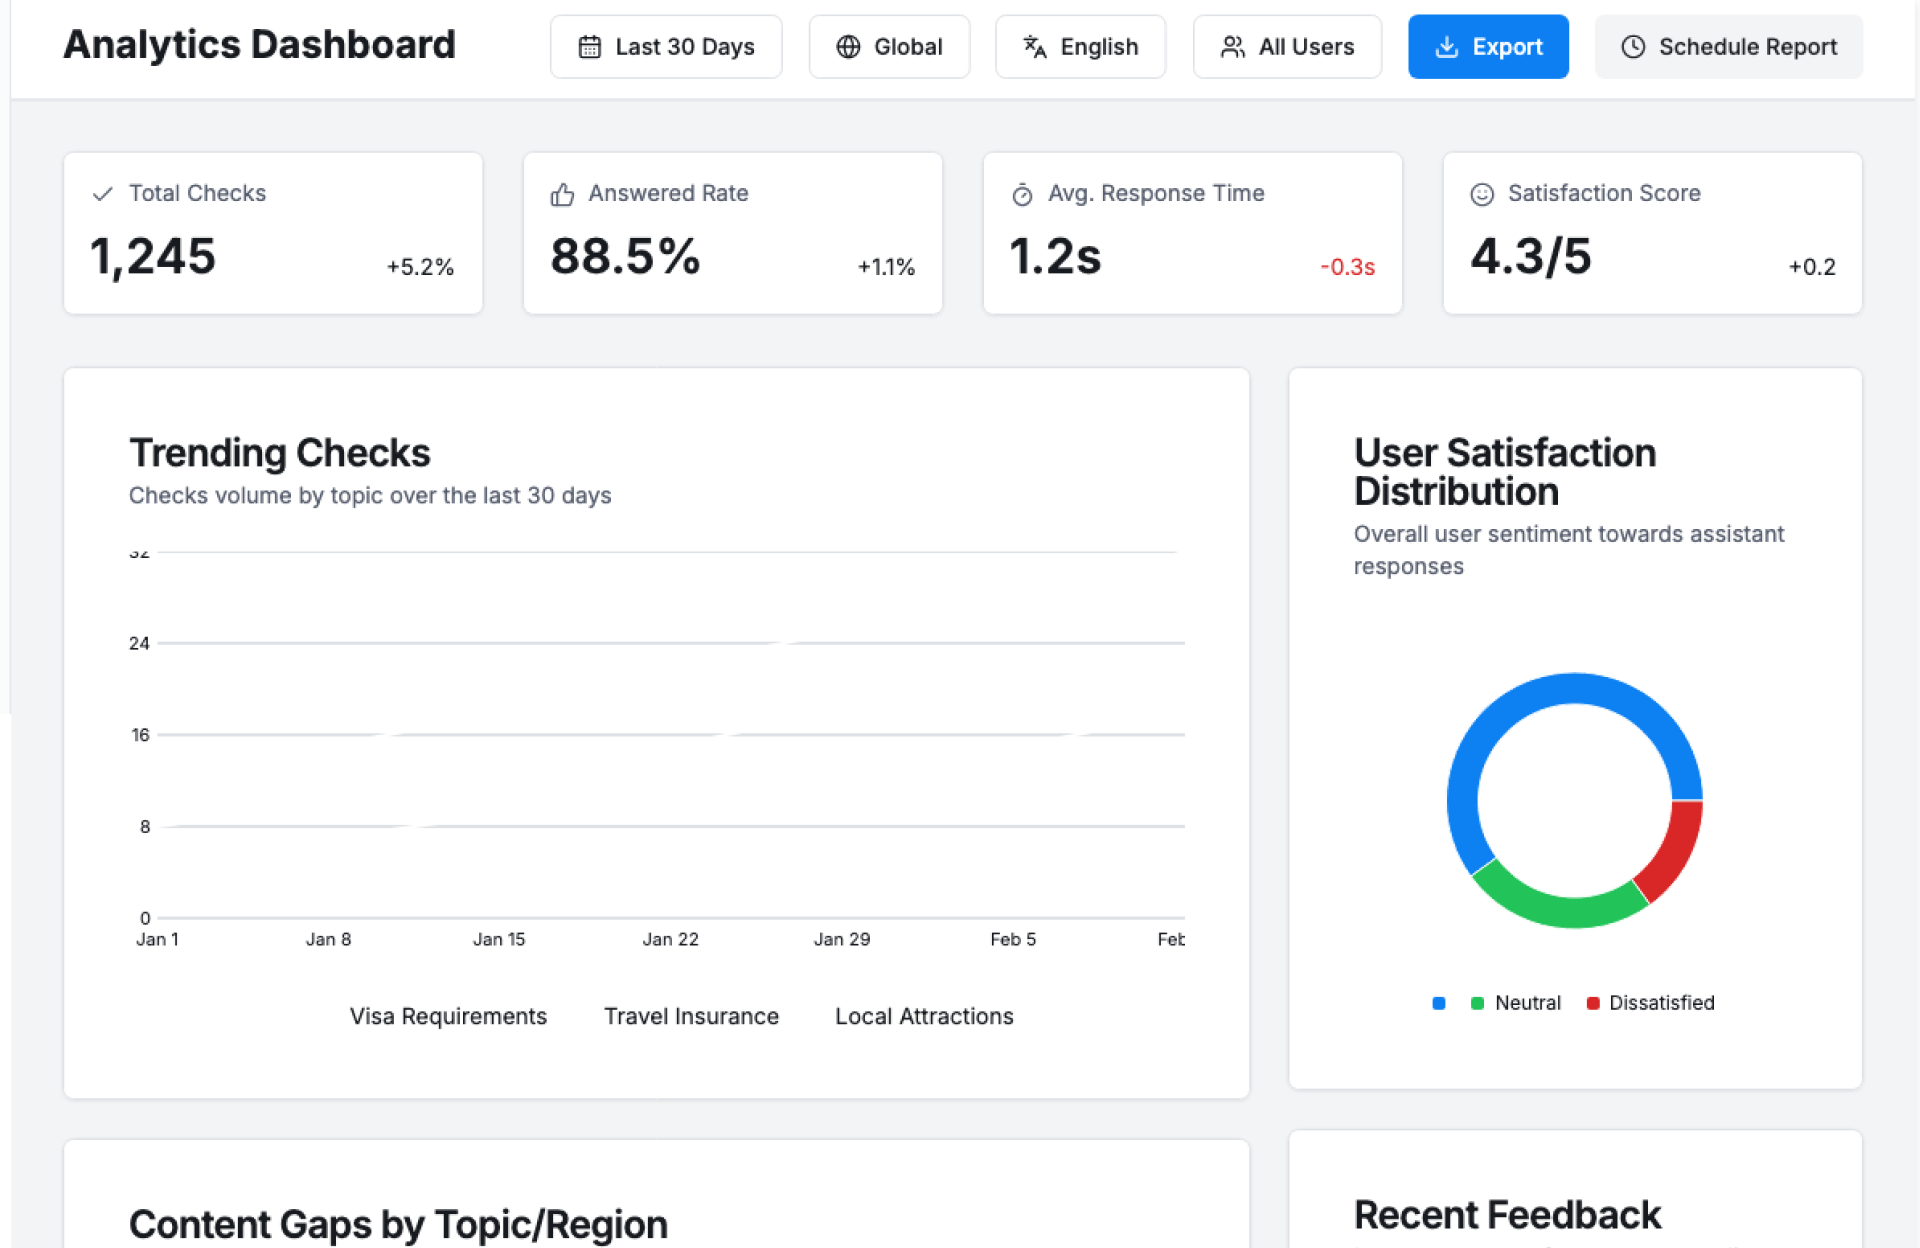Click the checkmark icon on Total Checks
This screenshot has width=1920, height=1248.
point(102,194)
